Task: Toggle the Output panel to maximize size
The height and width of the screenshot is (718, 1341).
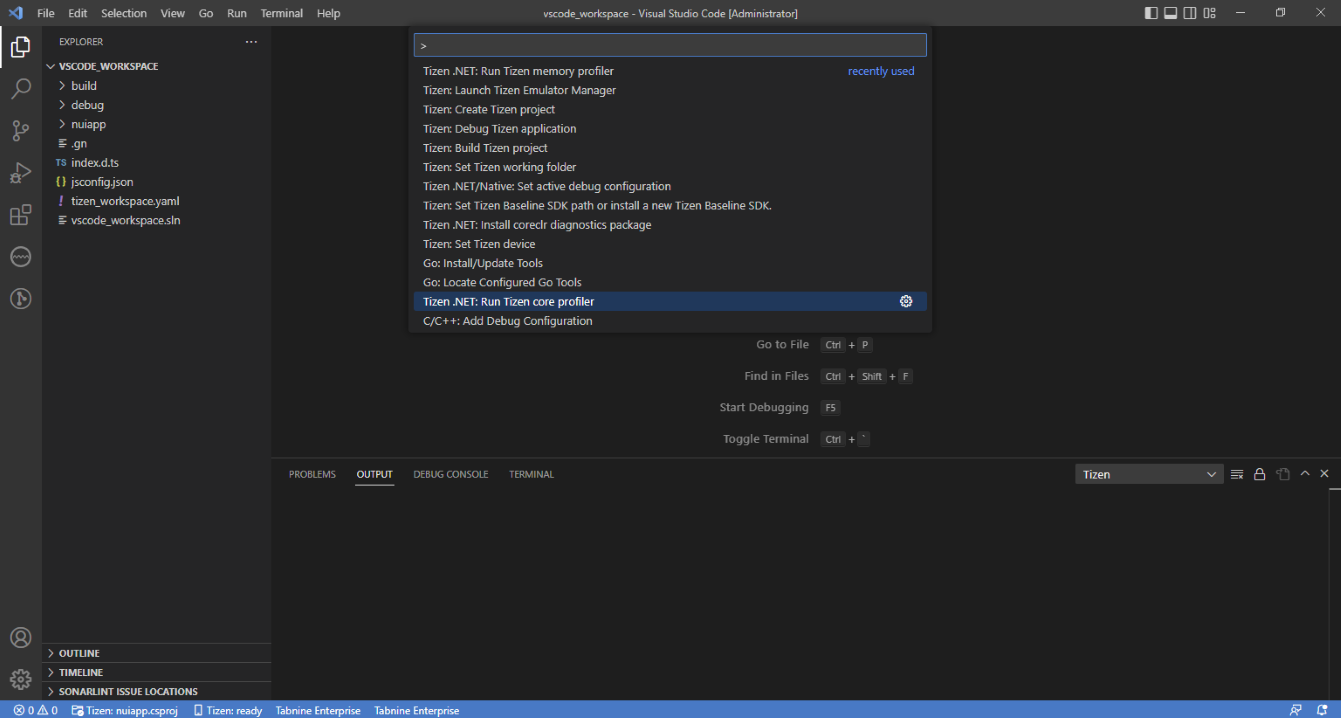Action: [1304, 473]
